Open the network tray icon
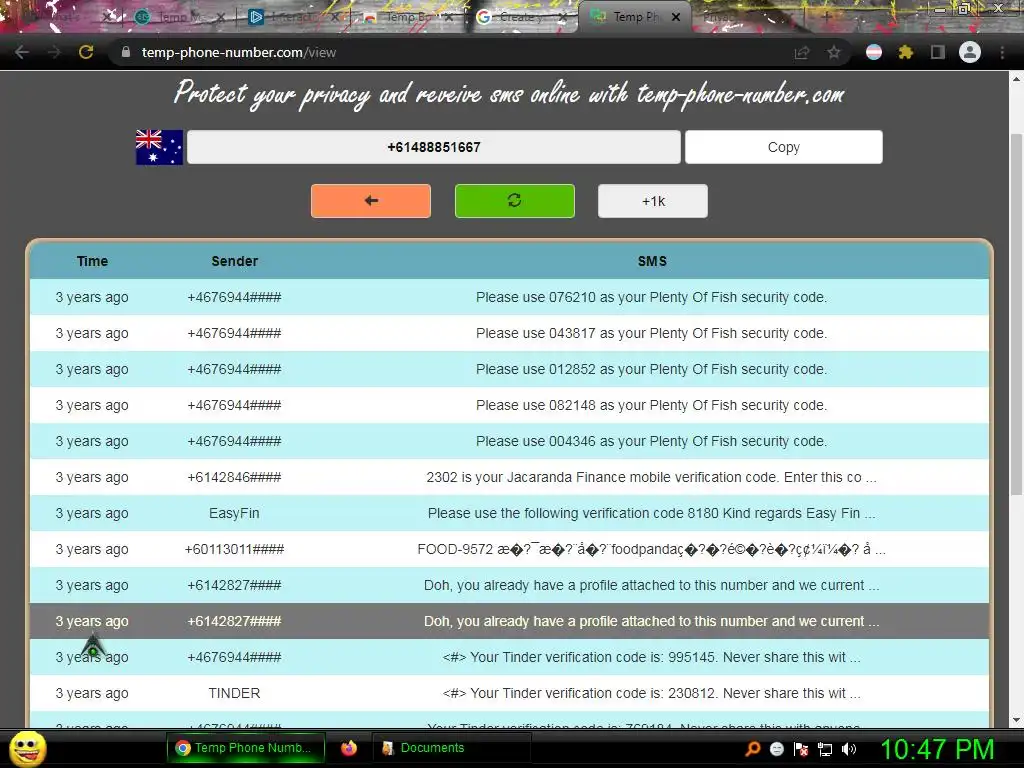The width and height of the screenshot is (1024, 768). point(825,749)
